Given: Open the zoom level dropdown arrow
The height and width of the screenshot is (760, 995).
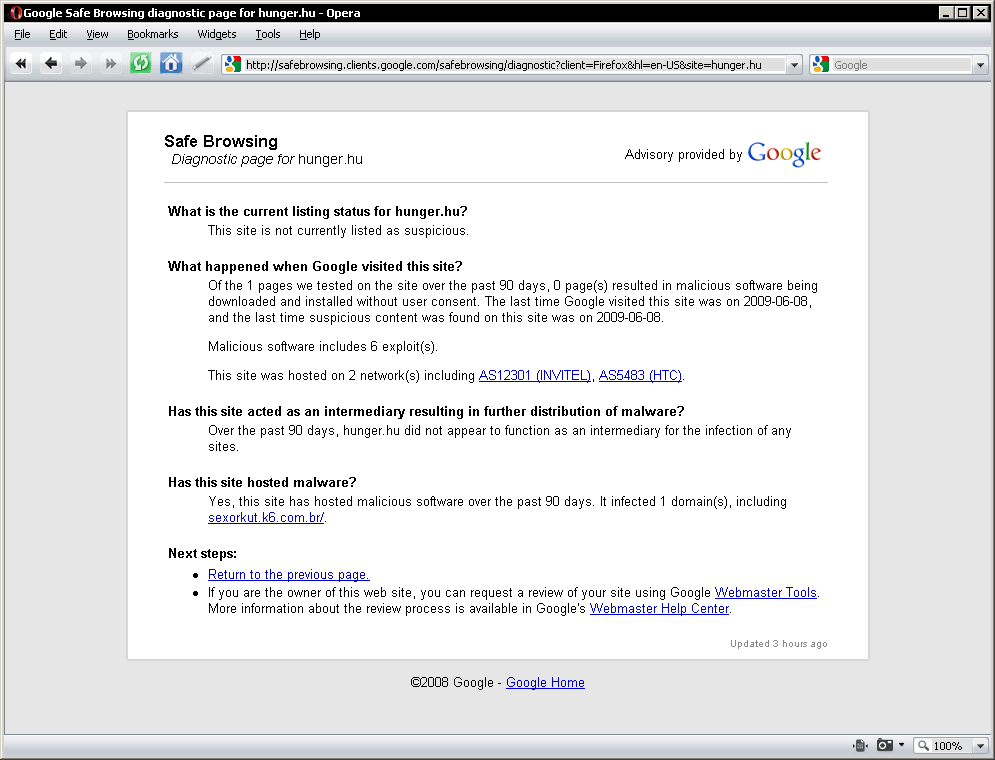Looking at the screenshot, I should [x=980, y=745].
